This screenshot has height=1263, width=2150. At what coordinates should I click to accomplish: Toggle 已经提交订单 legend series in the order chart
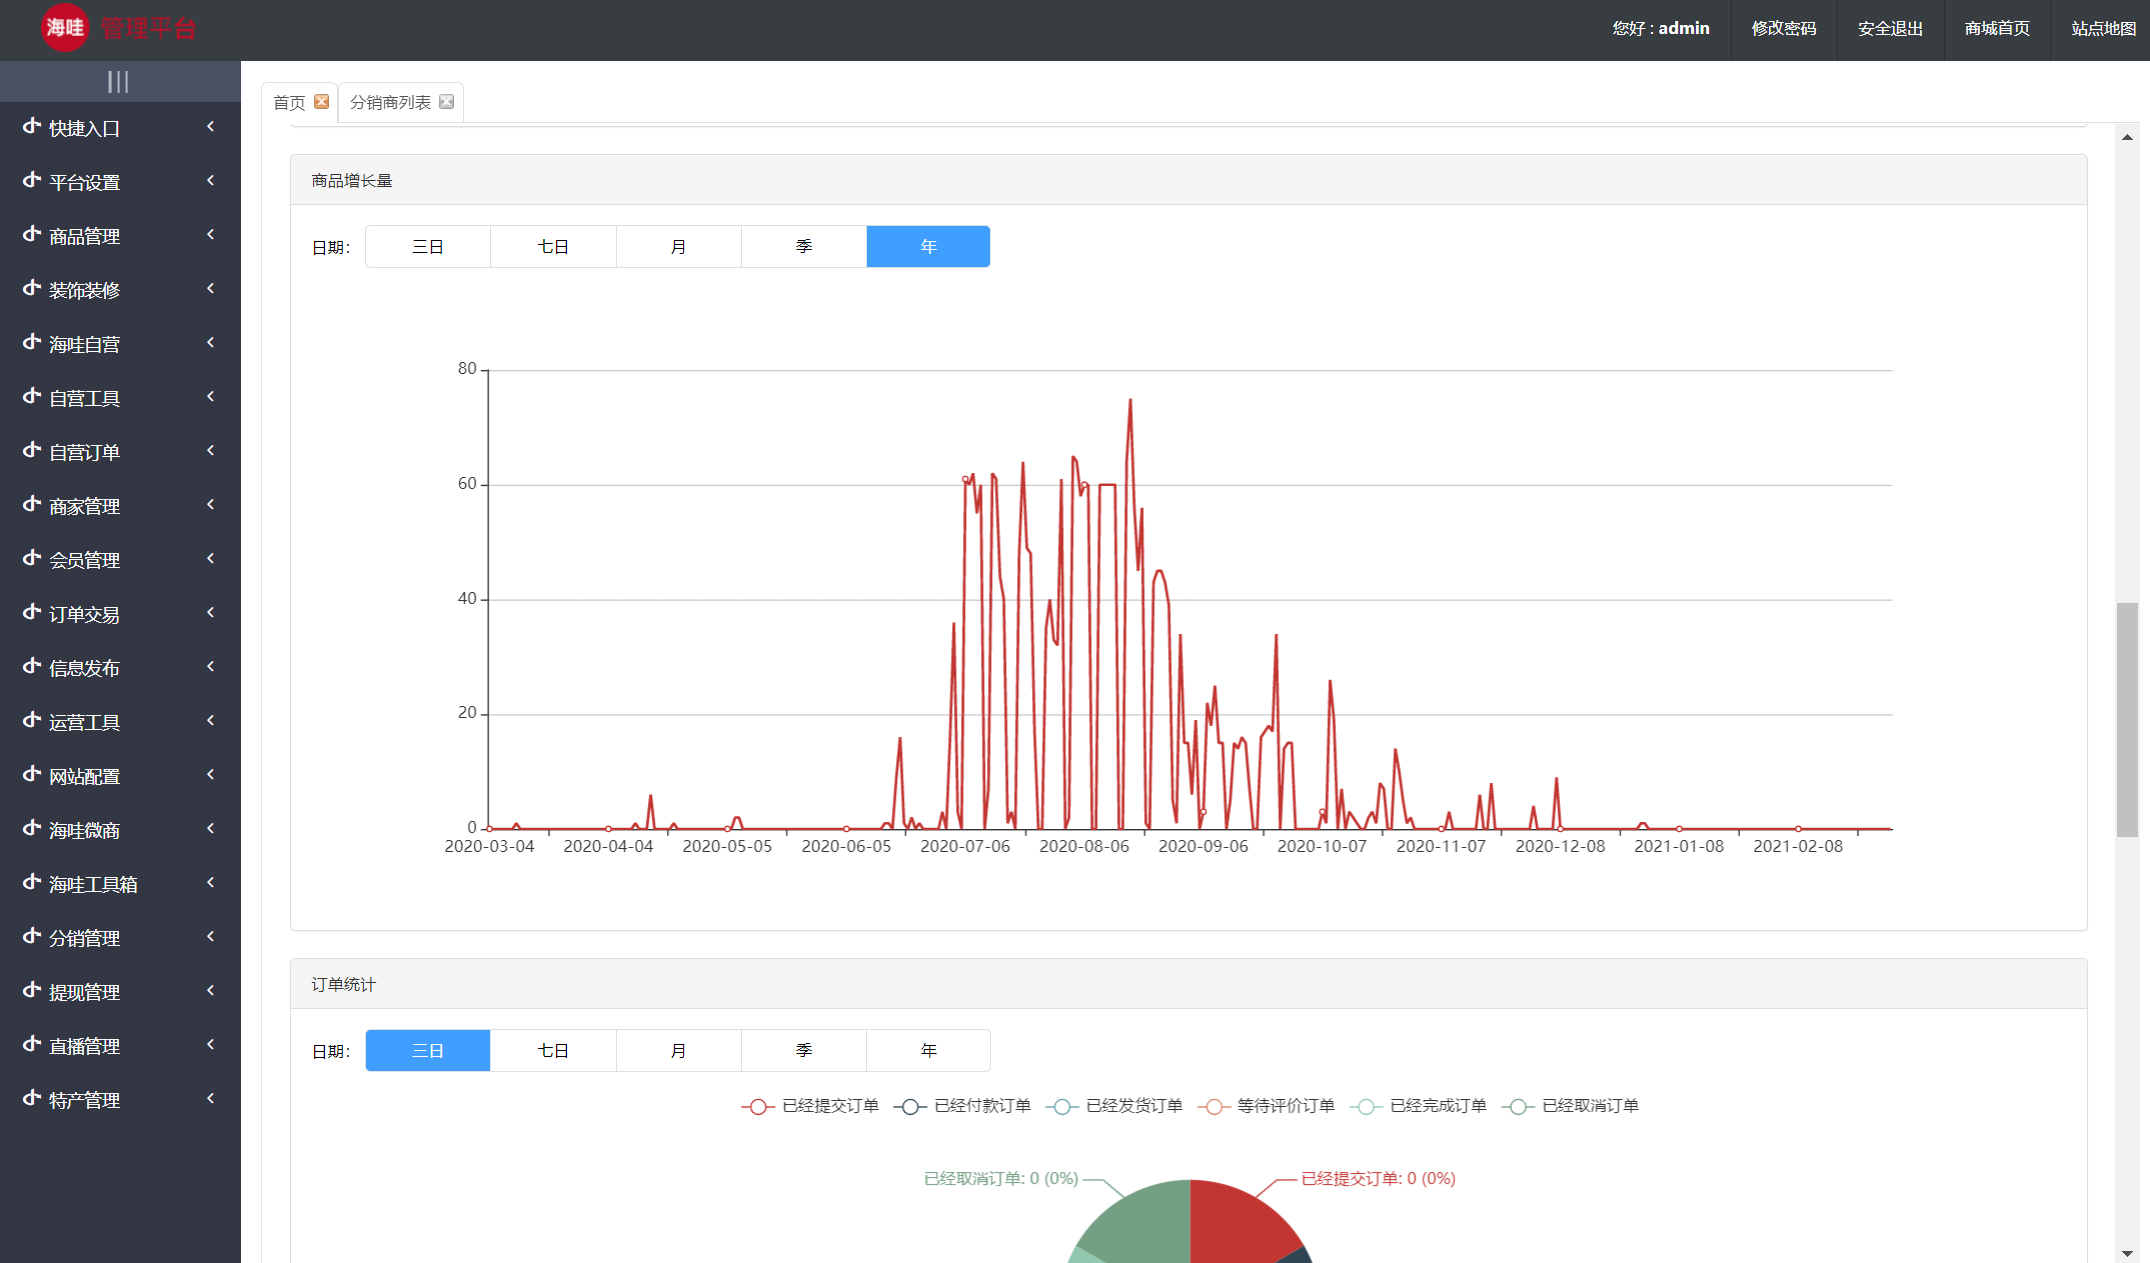coord(810,1106)
